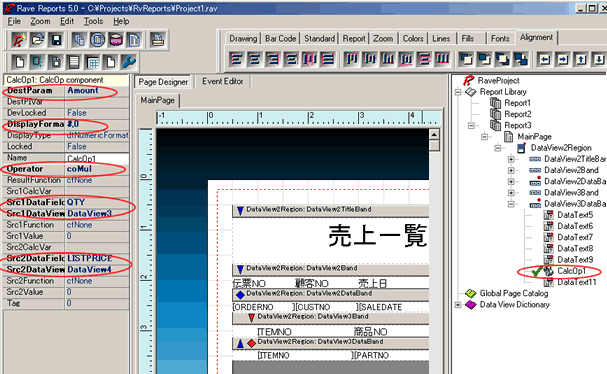Click the New Report stacked-pages icon
Screen dimensions: 607x374
point(79,39)
